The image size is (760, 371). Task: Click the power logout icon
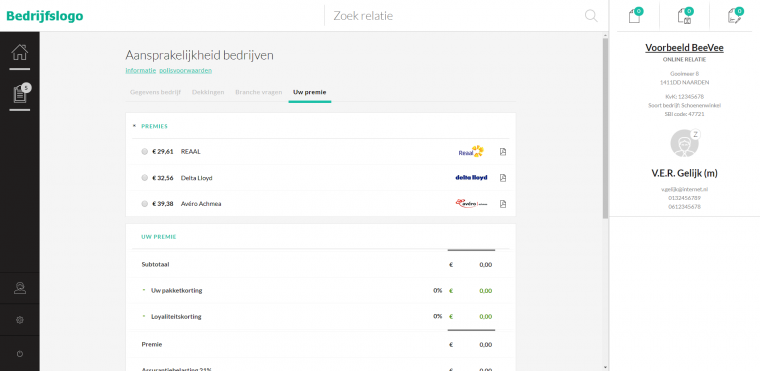pyautogui.click(x=20, y=354)
